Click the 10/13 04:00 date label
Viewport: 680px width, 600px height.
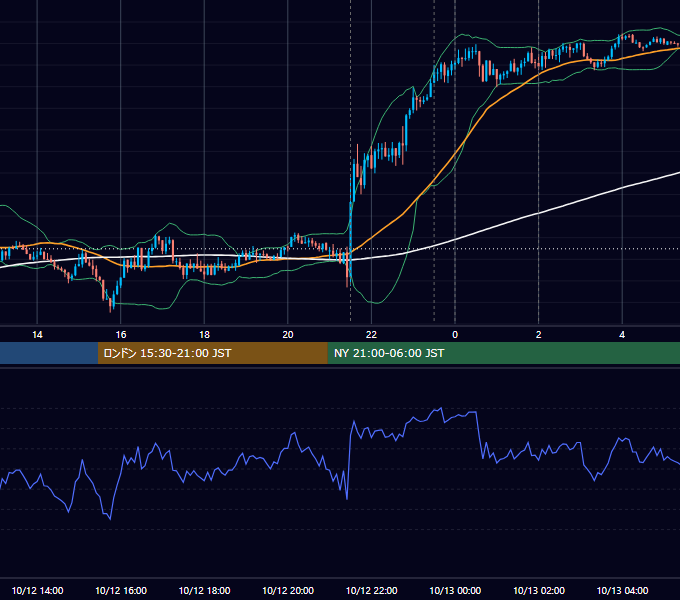point(622,590)
